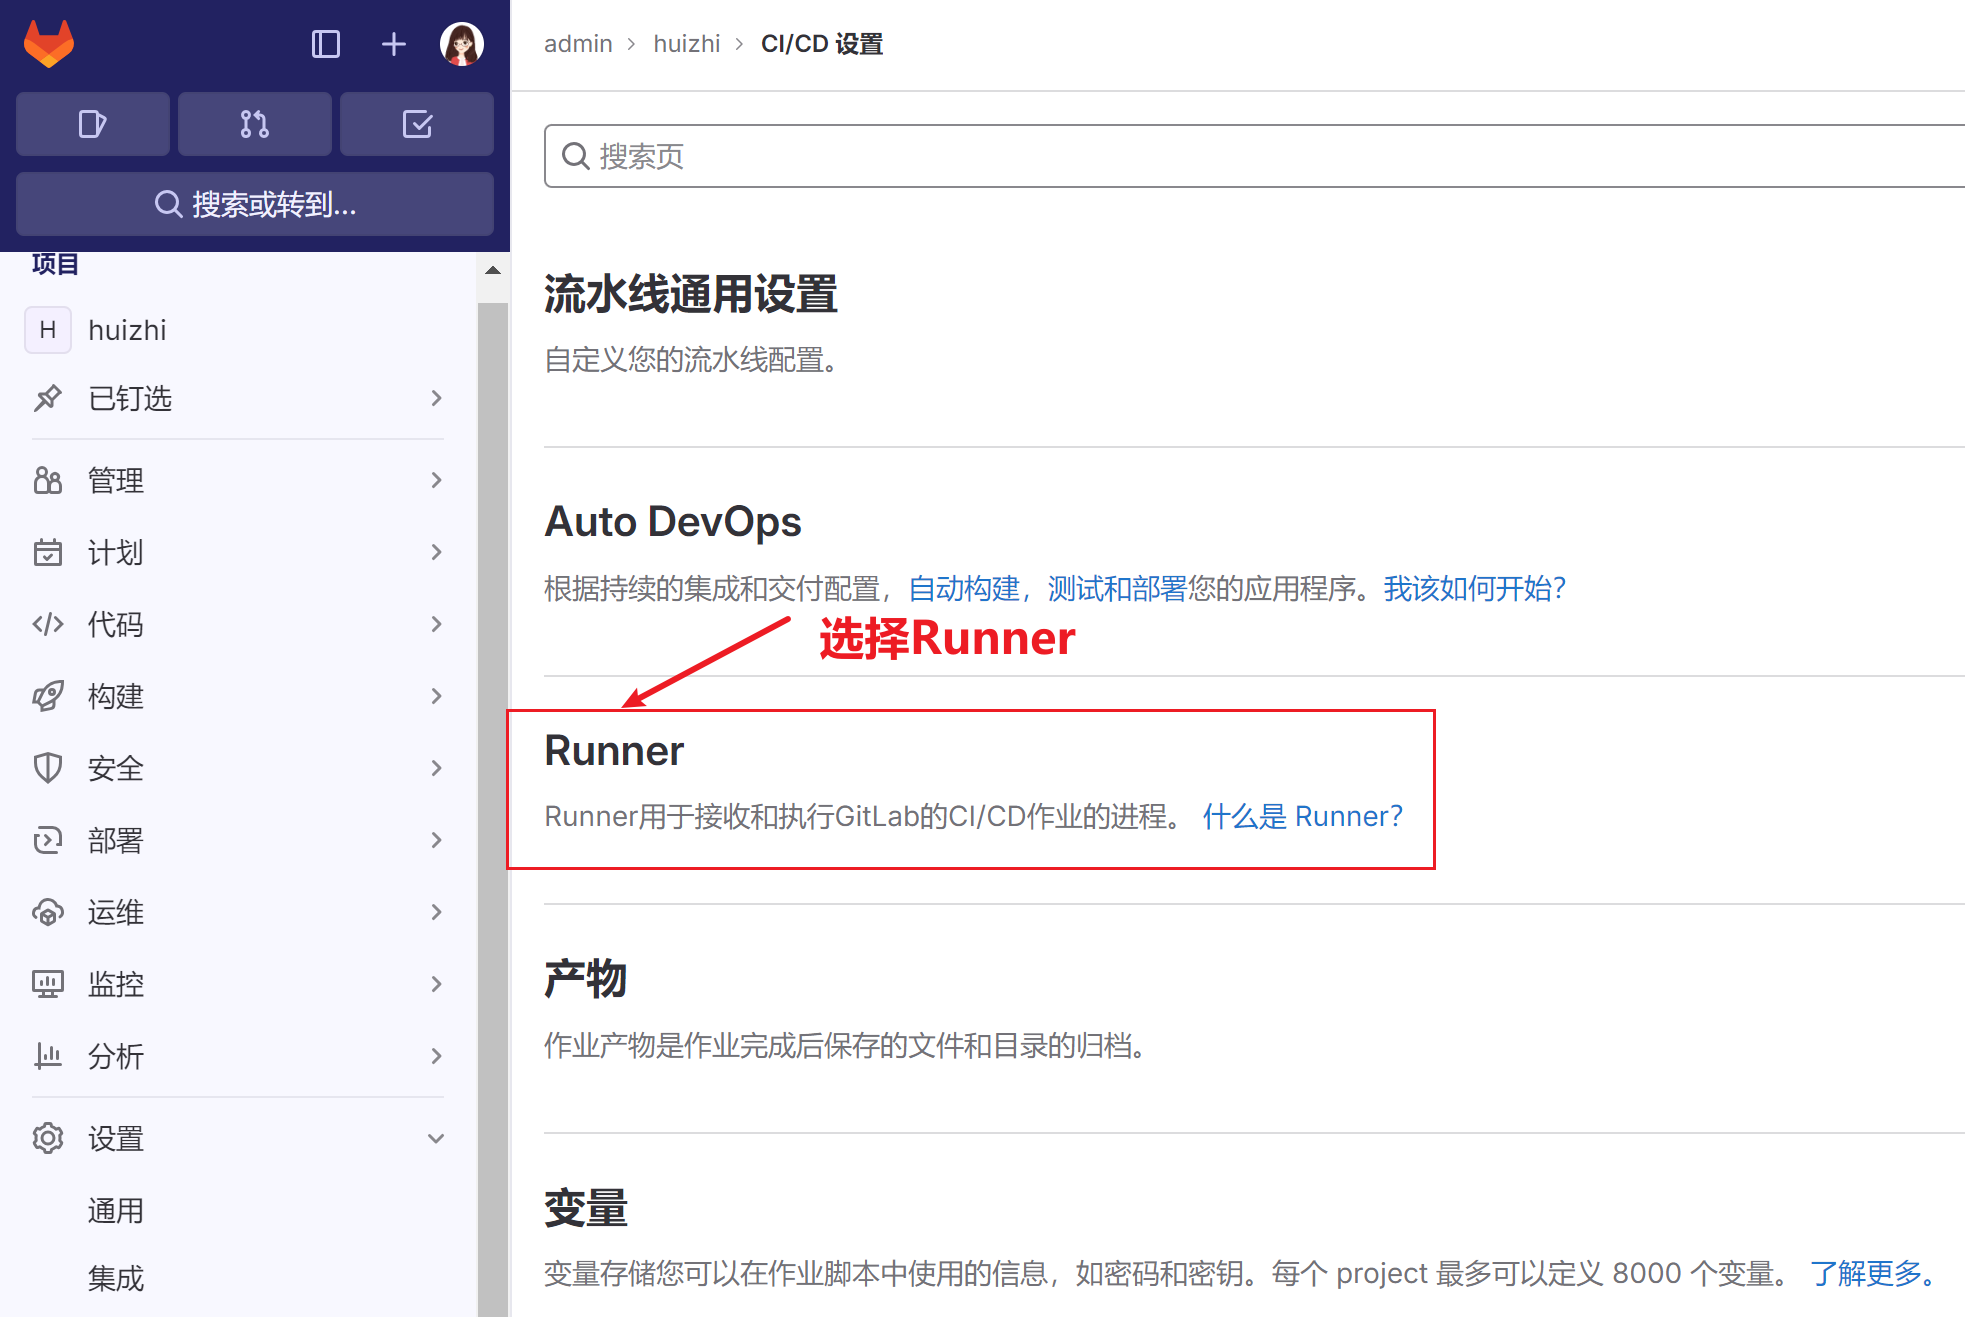Click the 搜索页 search input field
Image resolution: width=1965 pixels, height=1317 pixels.
[x=1254, y=156]
